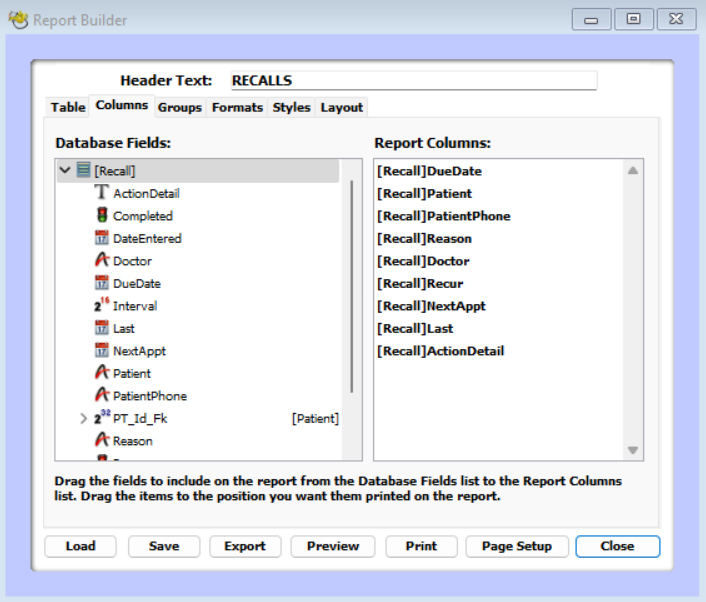Click the PatientPhone string icon
This screenshot has width=706, height=602.
(x=102, y=395)
